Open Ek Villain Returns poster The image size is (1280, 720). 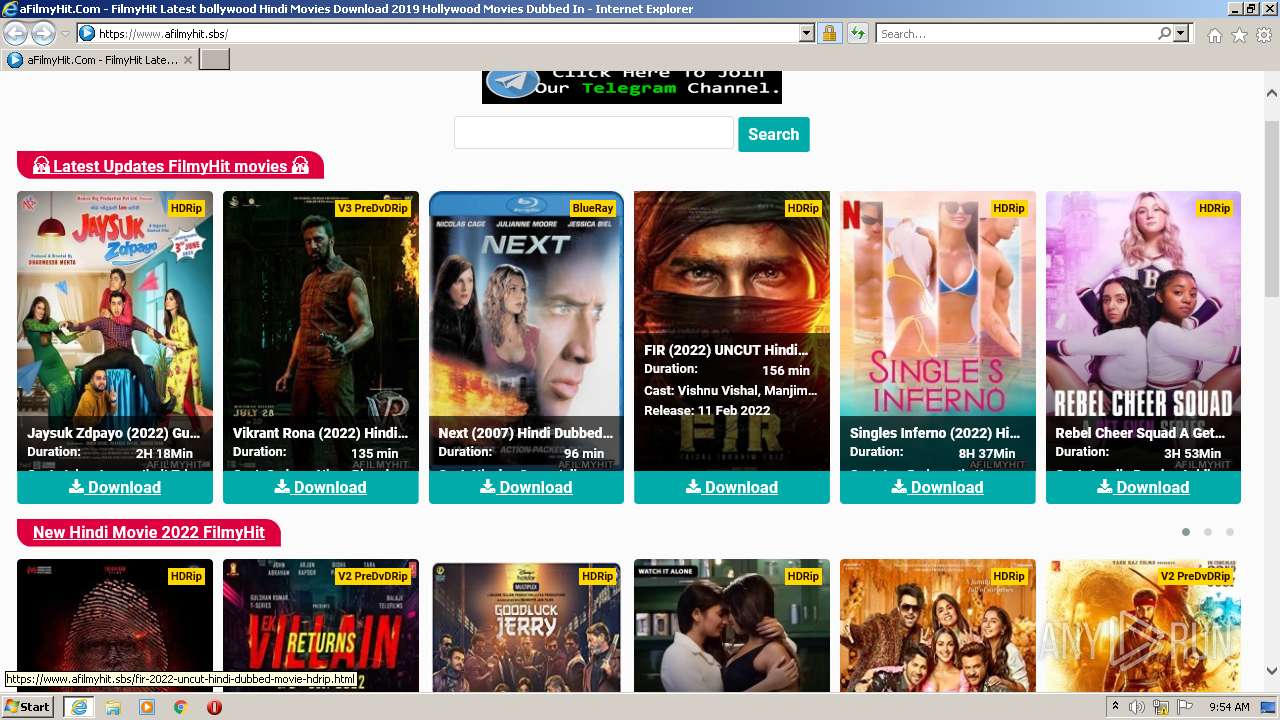321,625
